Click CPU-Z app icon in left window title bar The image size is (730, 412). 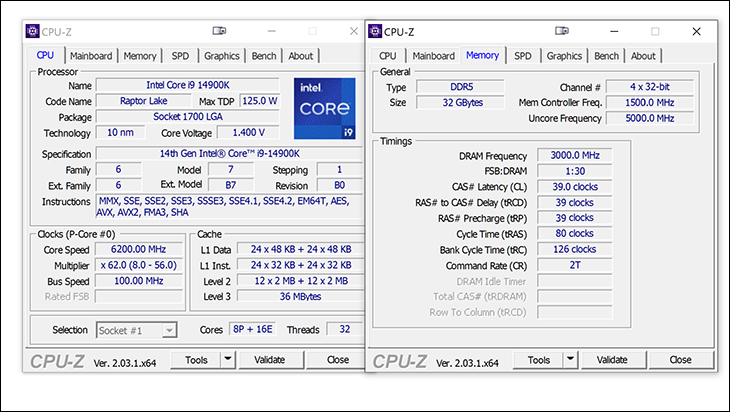[33, 31]
